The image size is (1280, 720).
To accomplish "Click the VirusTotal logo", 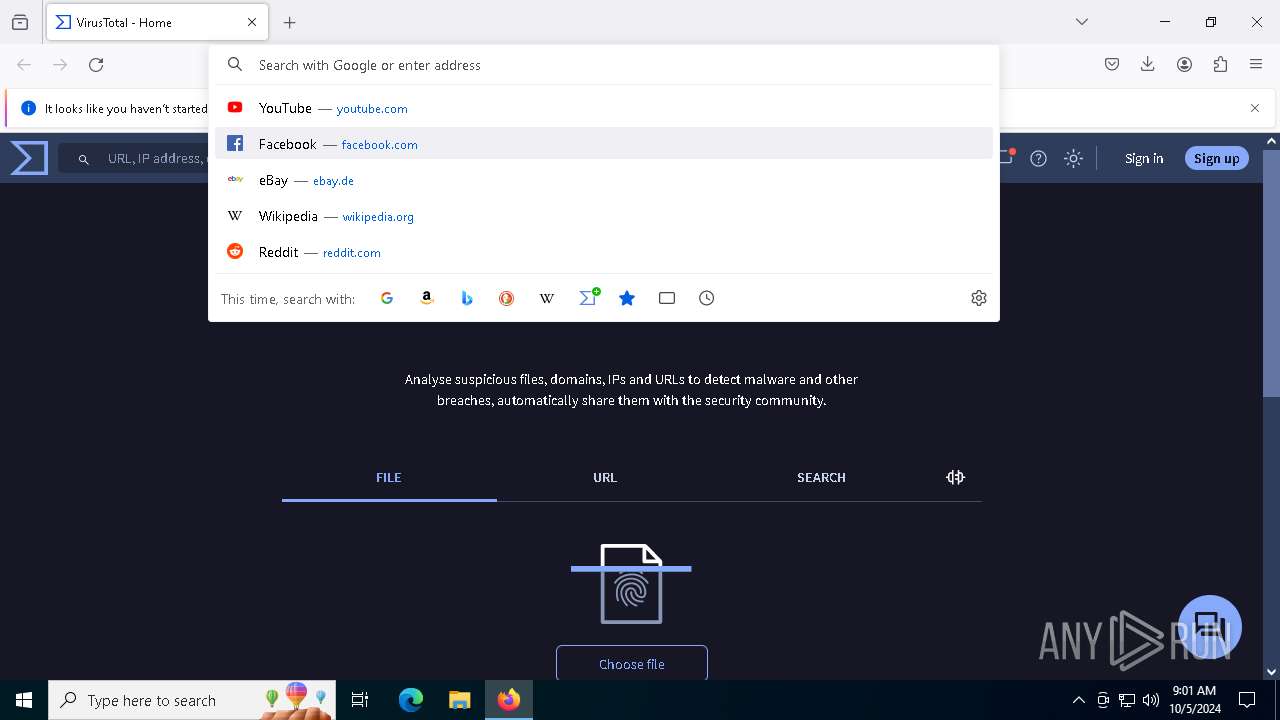I will (29, 158).
